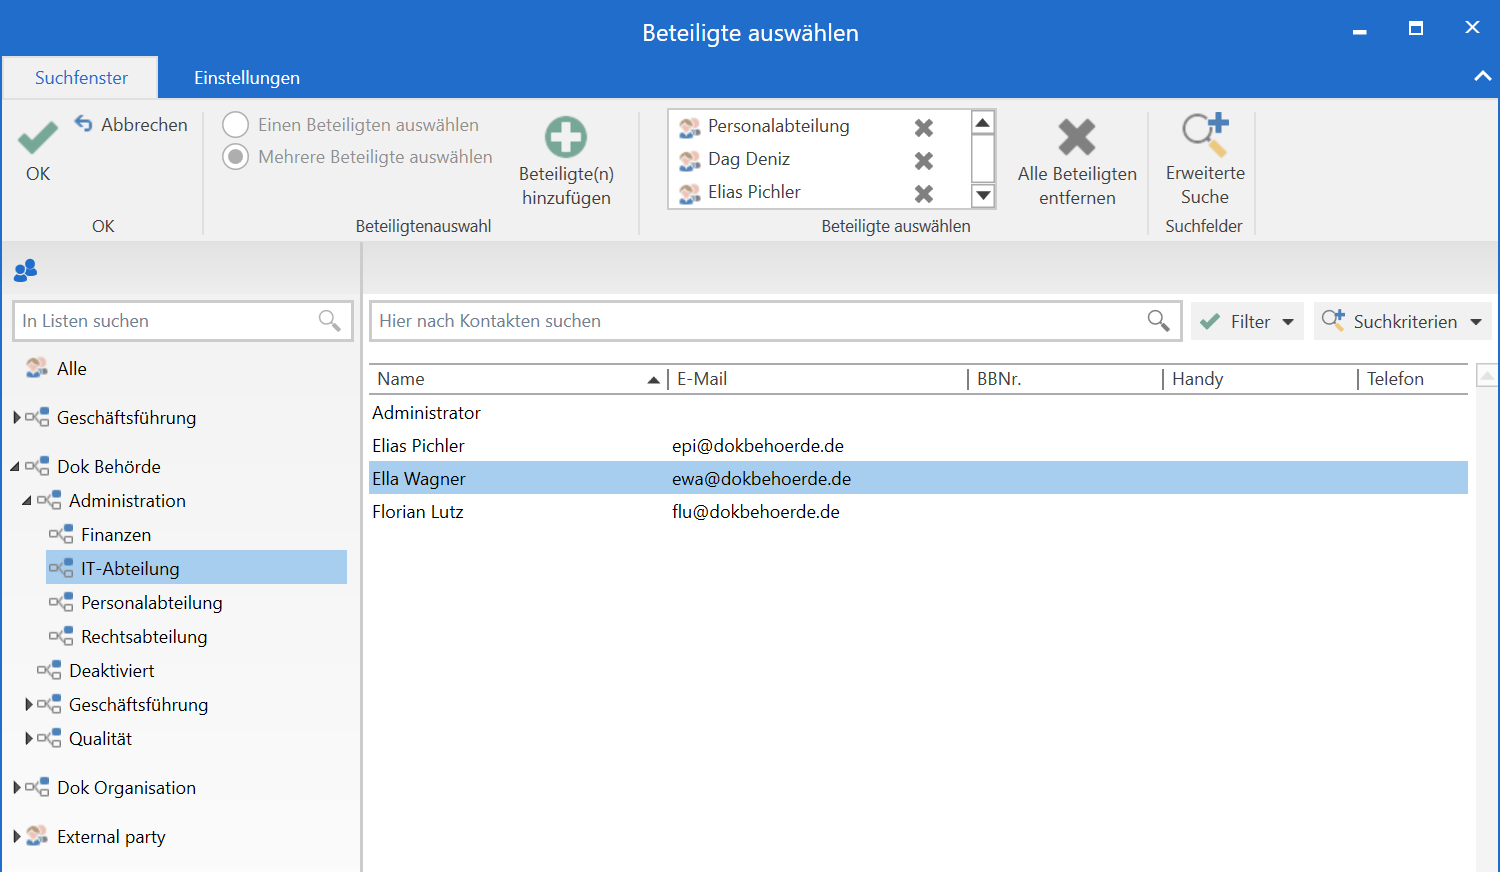Click the 'In Listen suchen' input field
This screenshot has width=1500, height=872.
coord(166,321)
